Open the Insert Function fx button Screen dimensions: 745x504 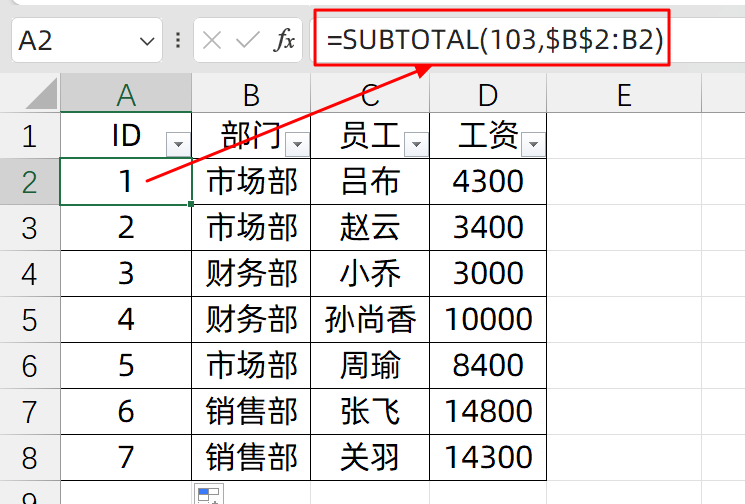(284, 40)
